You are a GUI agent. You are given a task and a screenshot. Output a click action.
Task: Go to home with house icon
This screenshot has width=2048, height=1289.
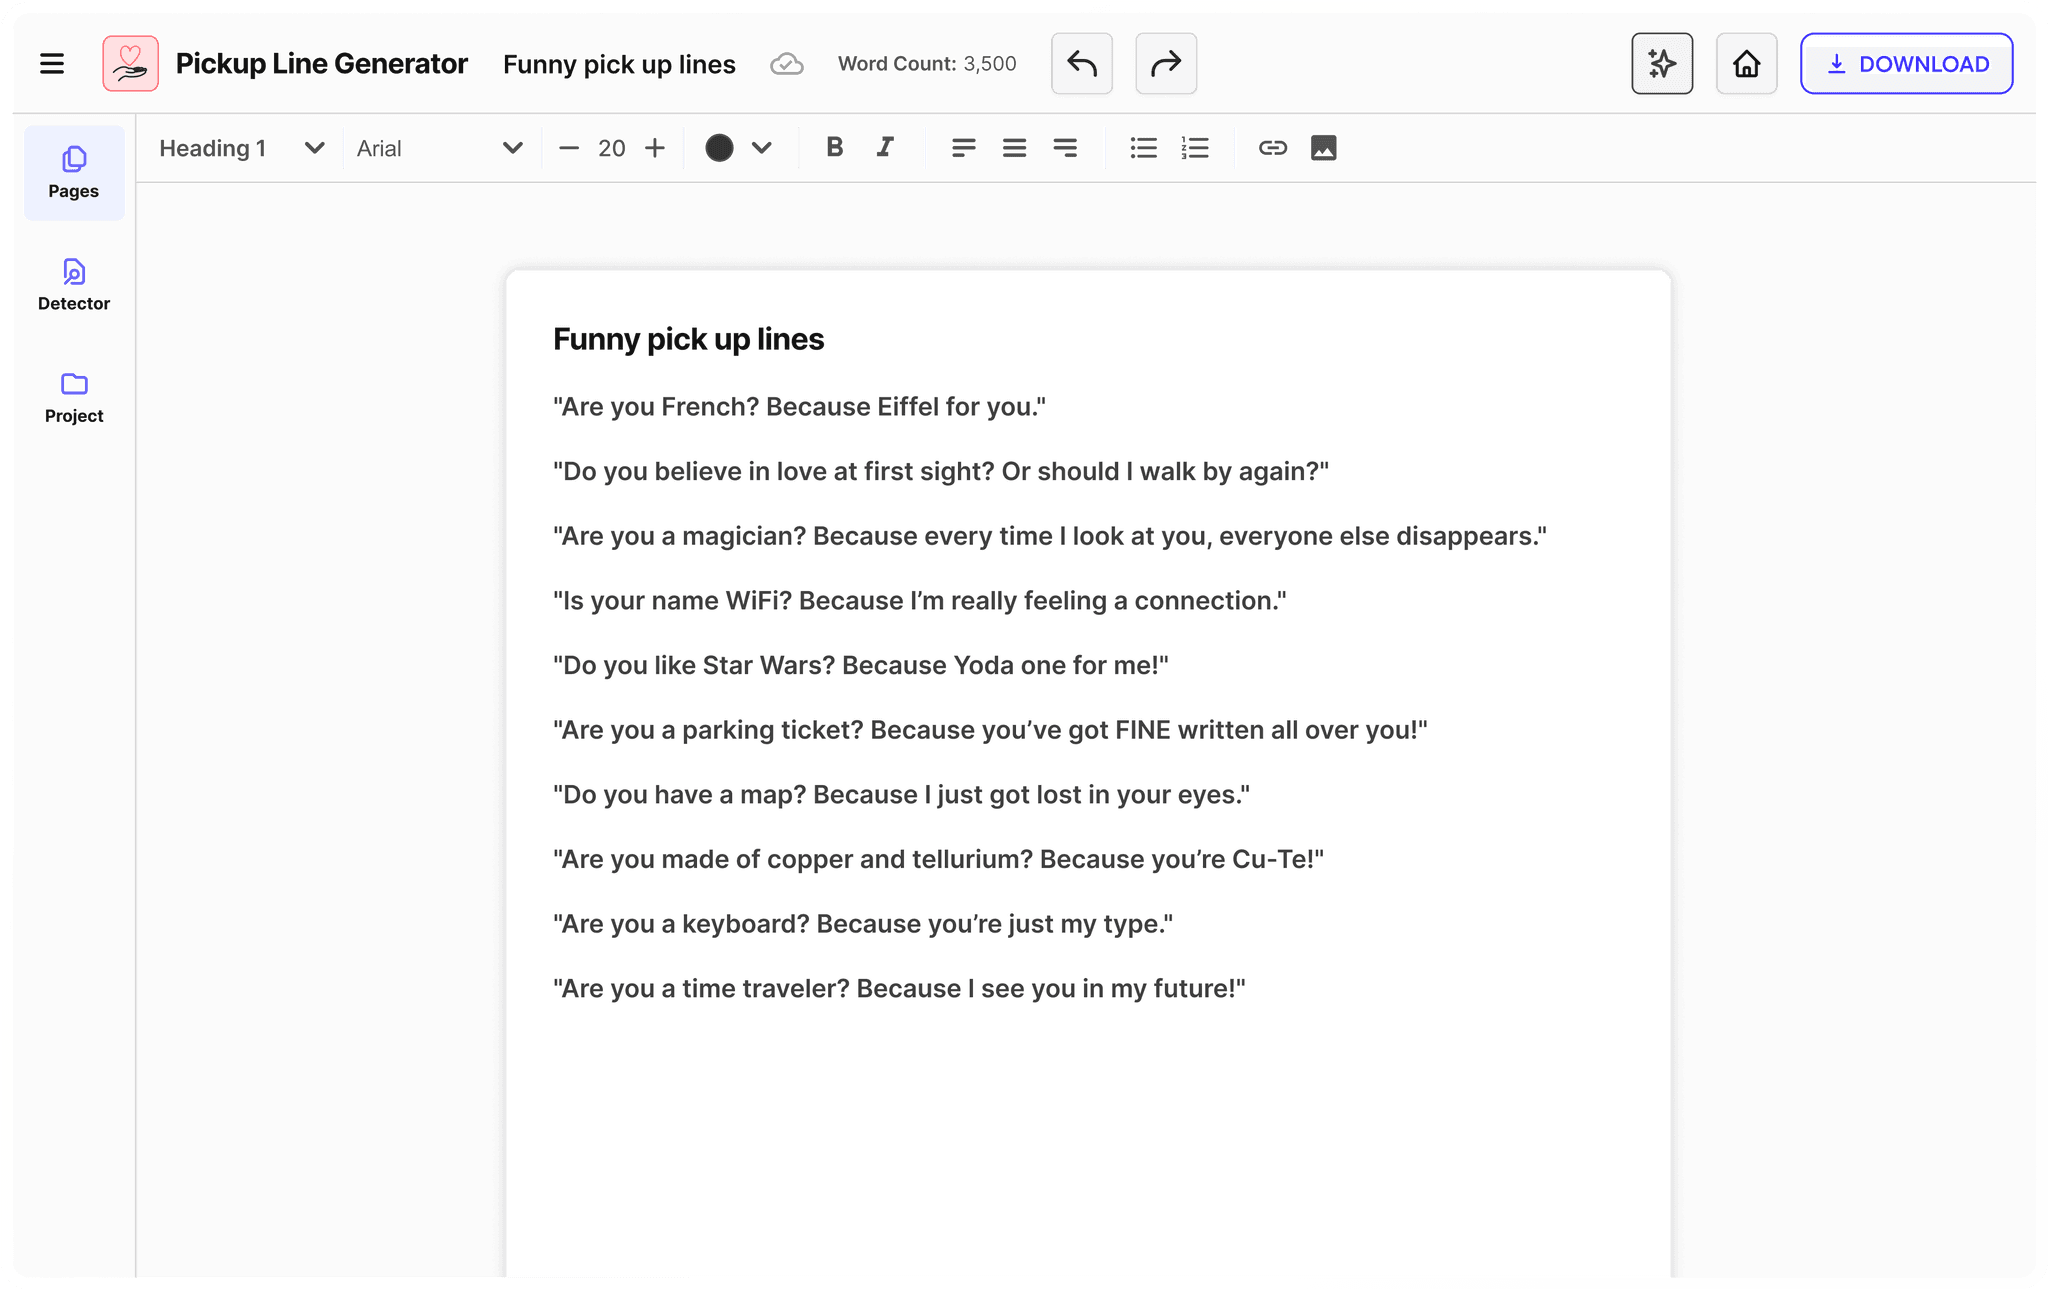pos(1746,64)
